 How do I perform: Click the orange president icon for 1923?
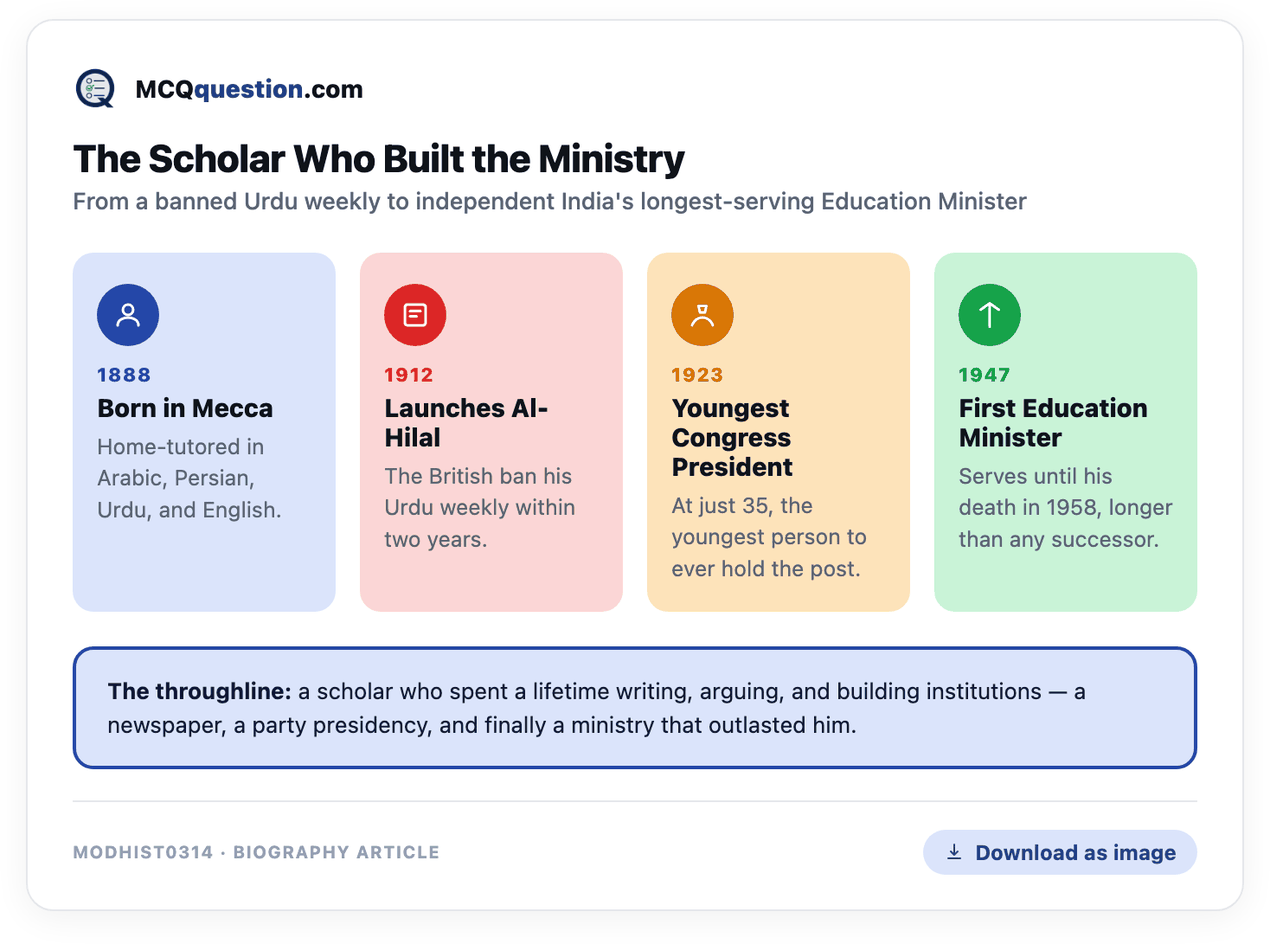[x=702, y=315]
